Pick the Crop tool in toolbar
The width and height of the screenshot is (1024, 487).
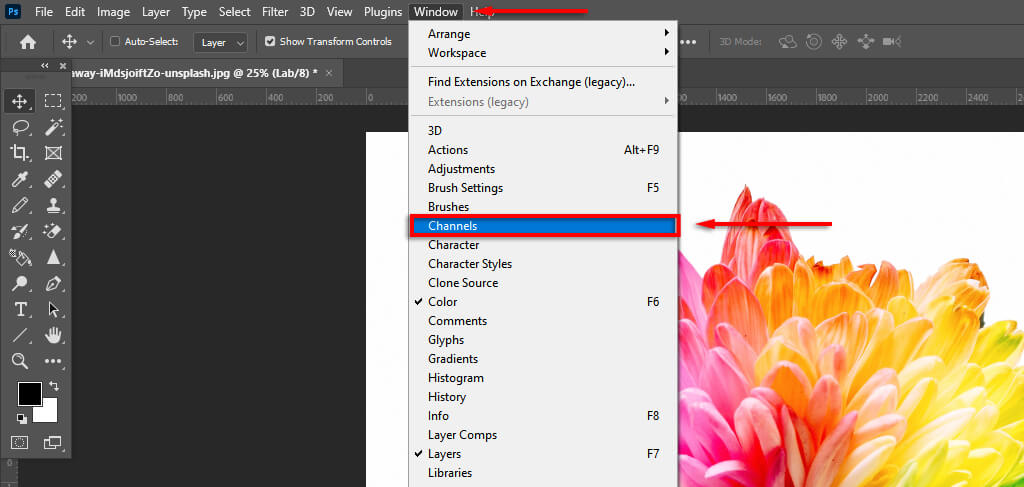(19, 153)
